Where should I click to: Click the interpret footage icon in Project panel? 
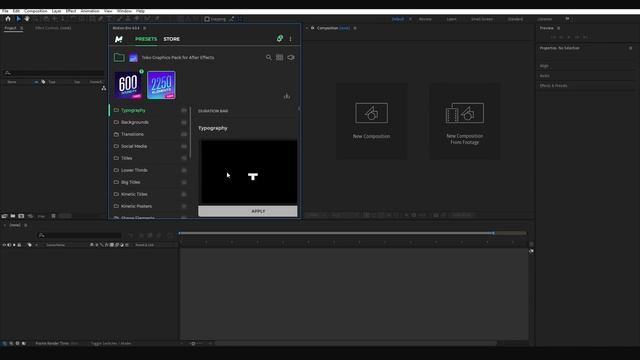[4, 216]
